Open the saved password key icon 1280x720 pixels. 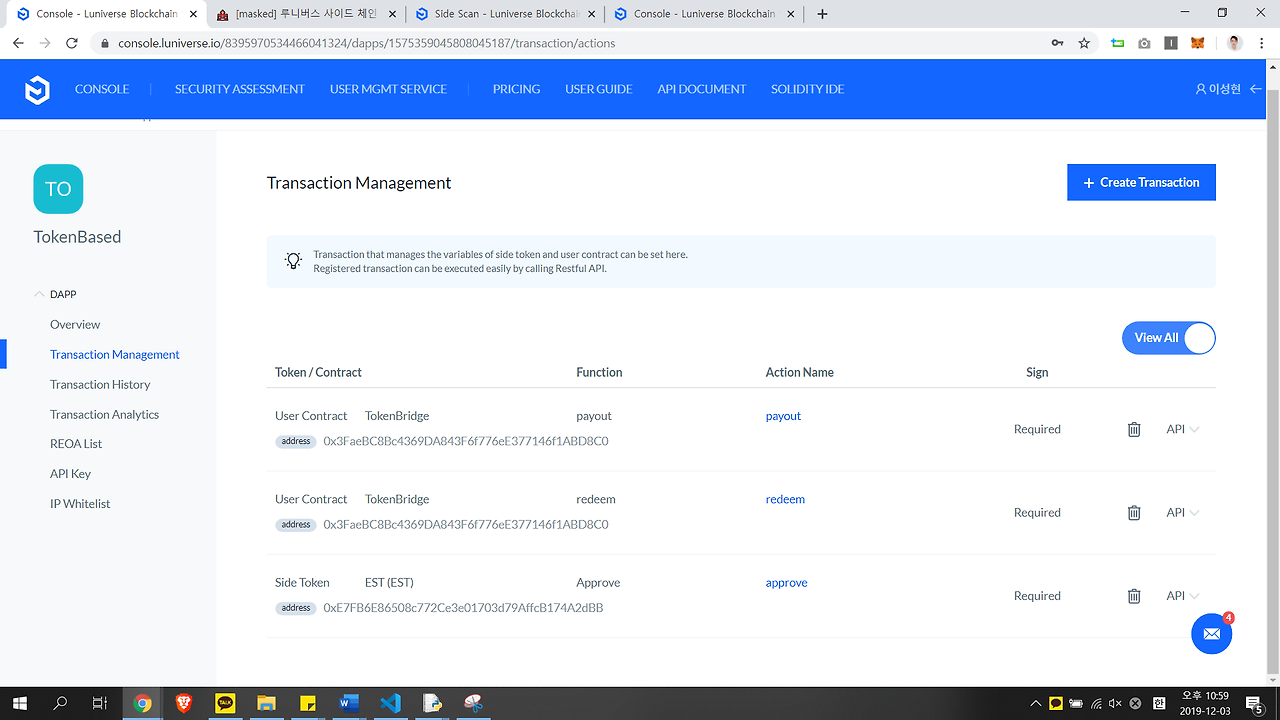coord(1057,43)
